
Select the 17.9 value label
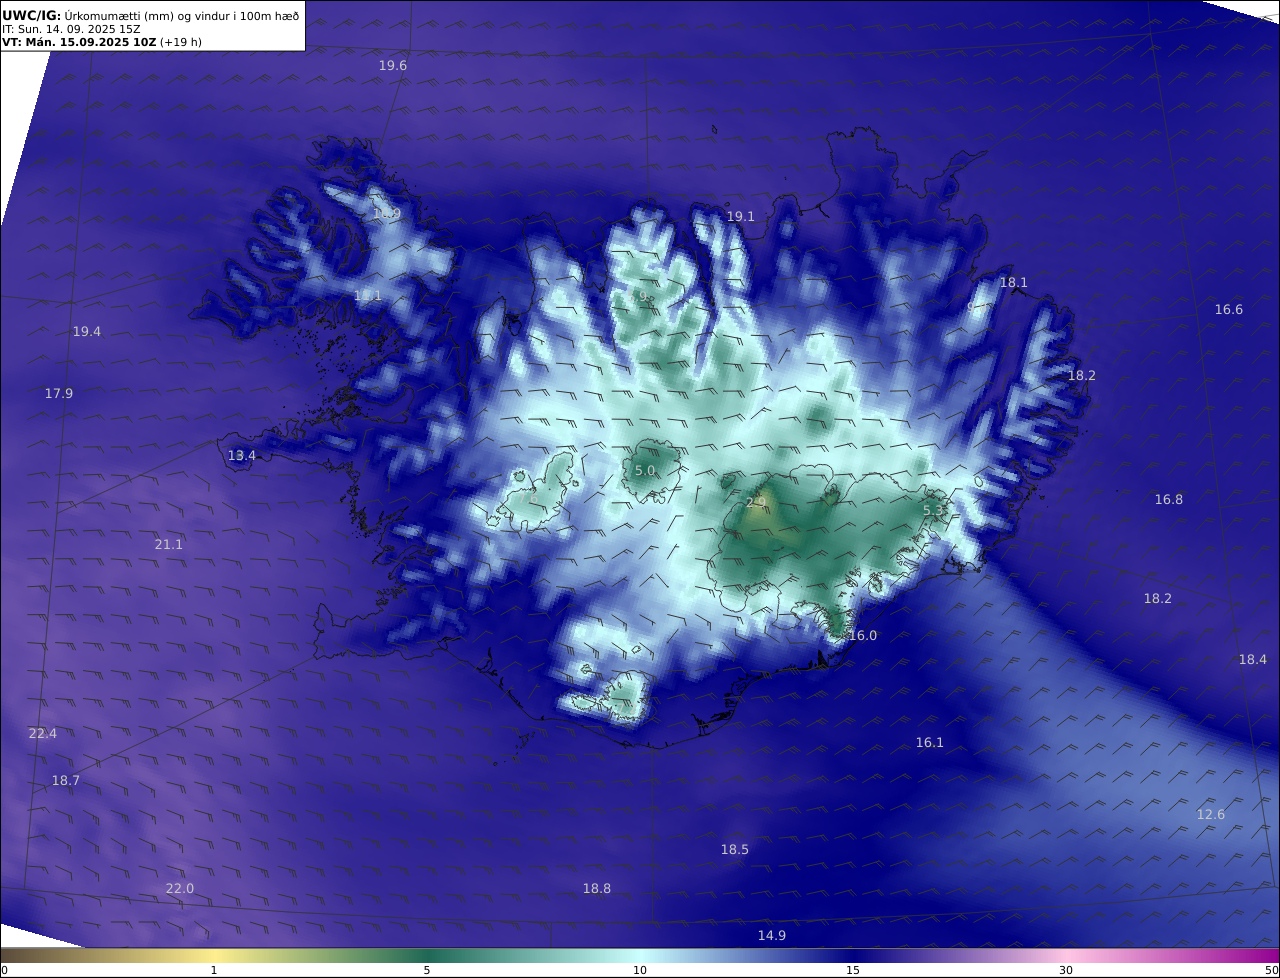click(x=59, y=394)
